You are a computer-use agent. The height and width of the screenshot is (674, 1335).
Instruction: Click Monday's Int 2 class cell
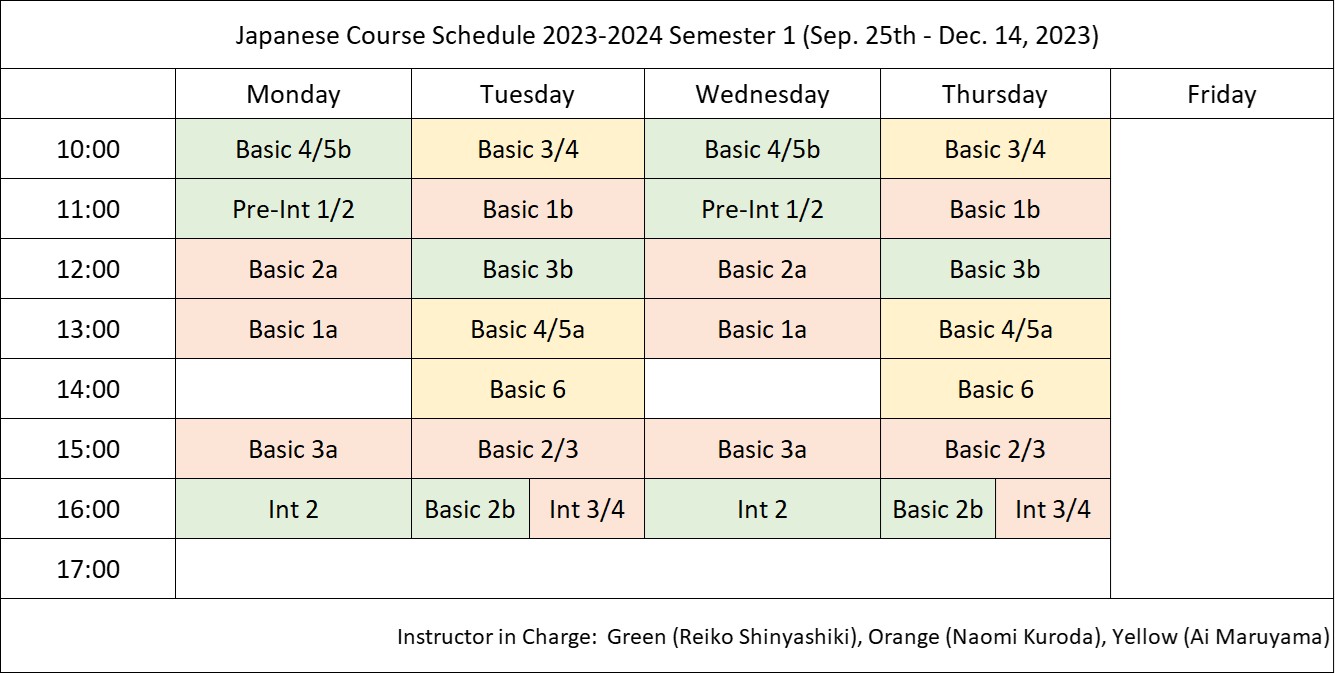(293, 509)
